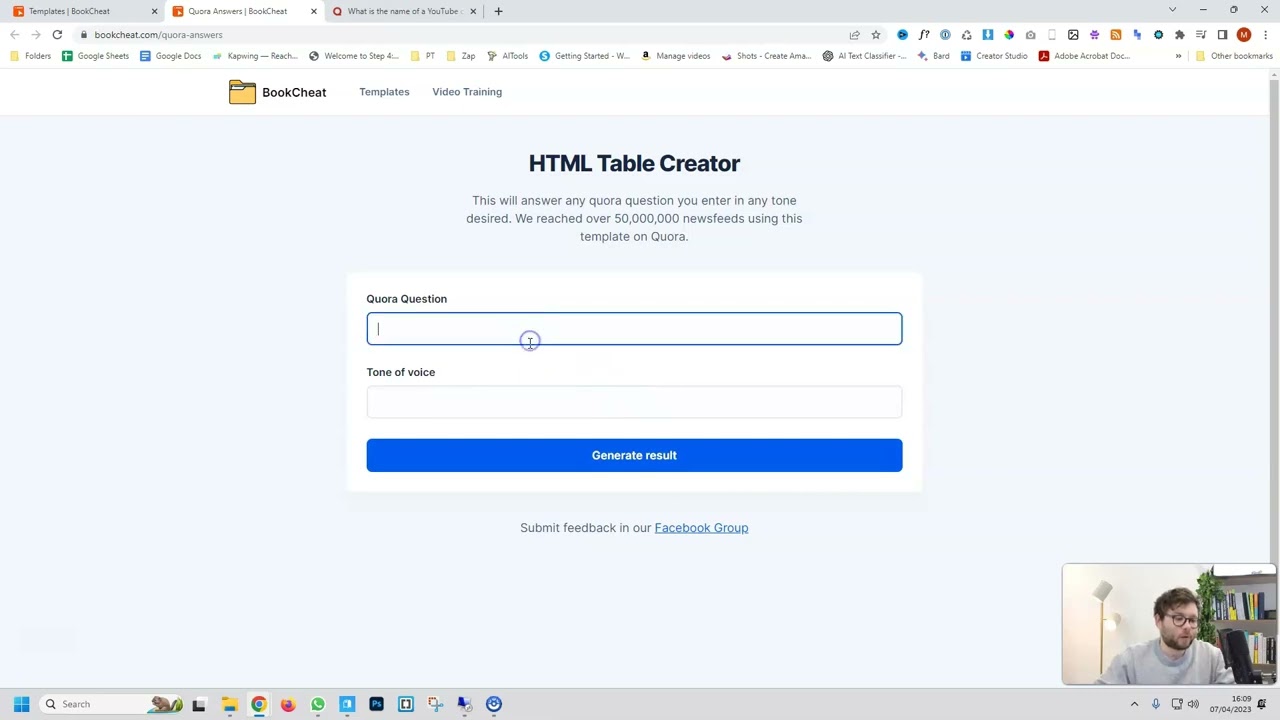Open the Creator Studio bookmark

coord(994,56)
